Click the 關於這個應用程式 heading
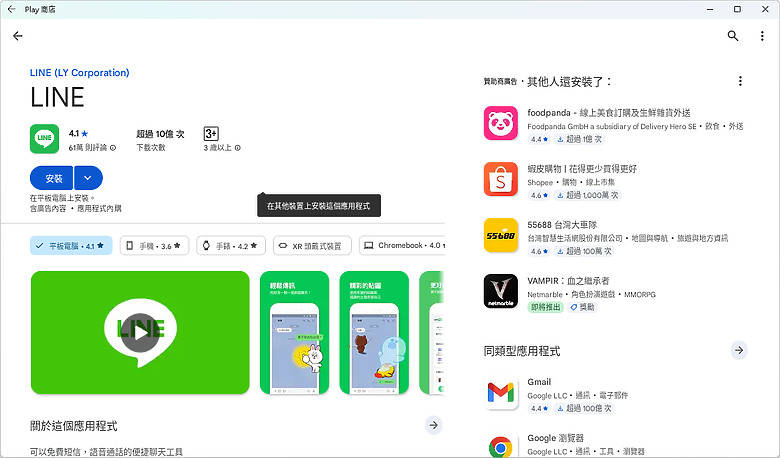This screenshot has height=458, width=780. tap(74, 426)
